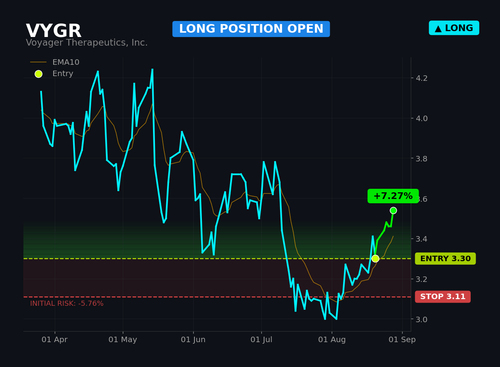Click the 3.4 price axis label
Viewport: 500px width, 367px height.
click(x=421, y=239)
